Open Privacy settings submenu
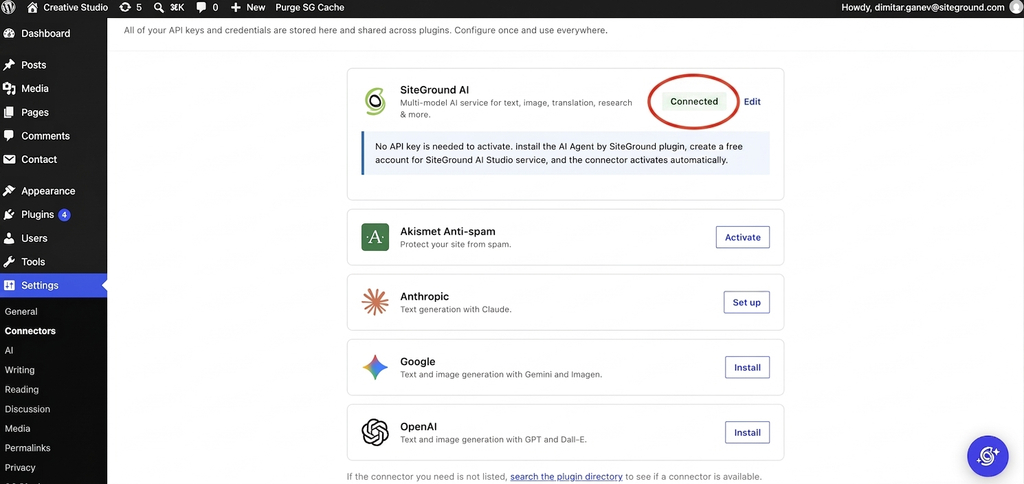 20,468
